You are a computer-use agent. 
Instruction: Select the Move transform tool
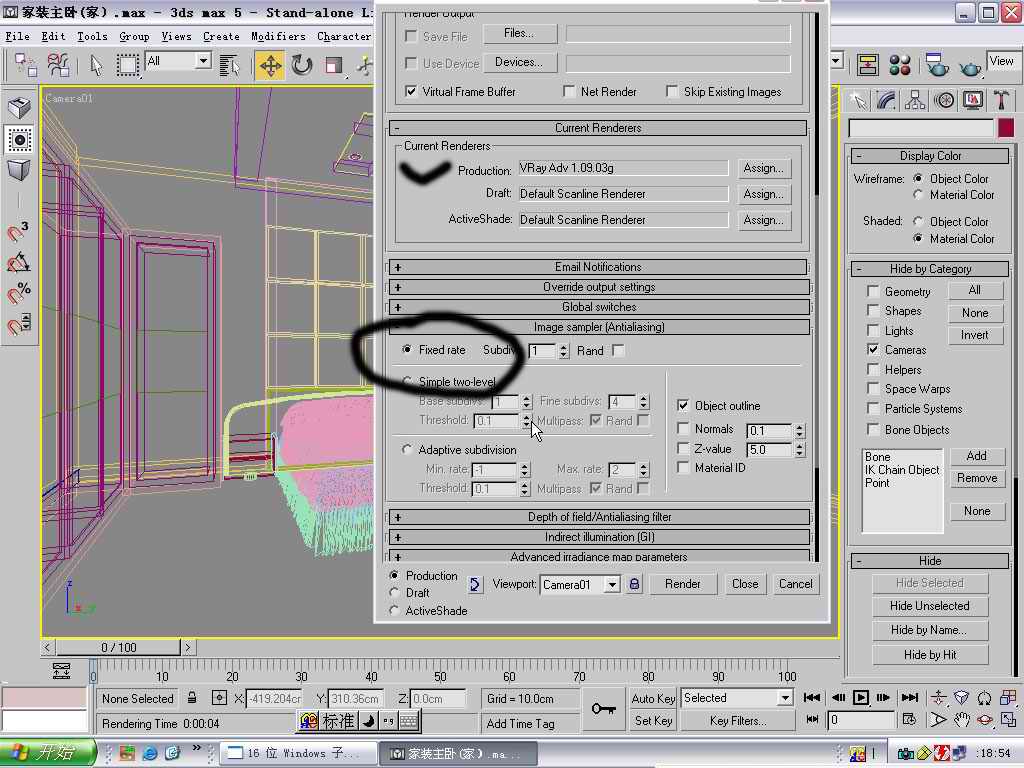click(269, 66)
